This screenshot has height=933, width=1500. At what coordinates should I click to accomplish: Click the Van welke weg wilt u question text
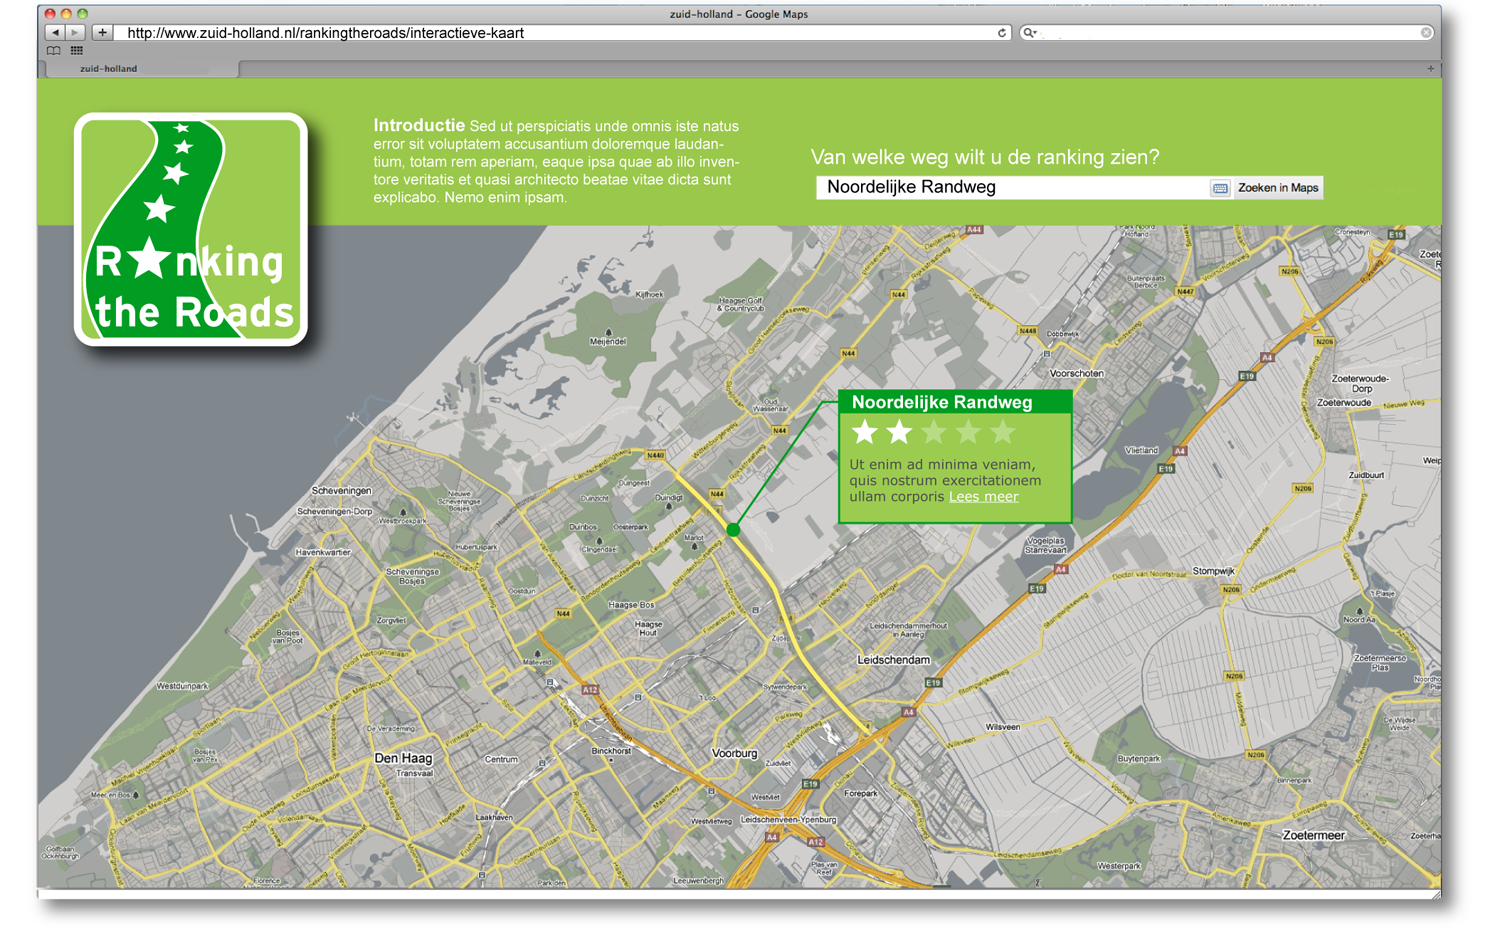pos(985,157)
